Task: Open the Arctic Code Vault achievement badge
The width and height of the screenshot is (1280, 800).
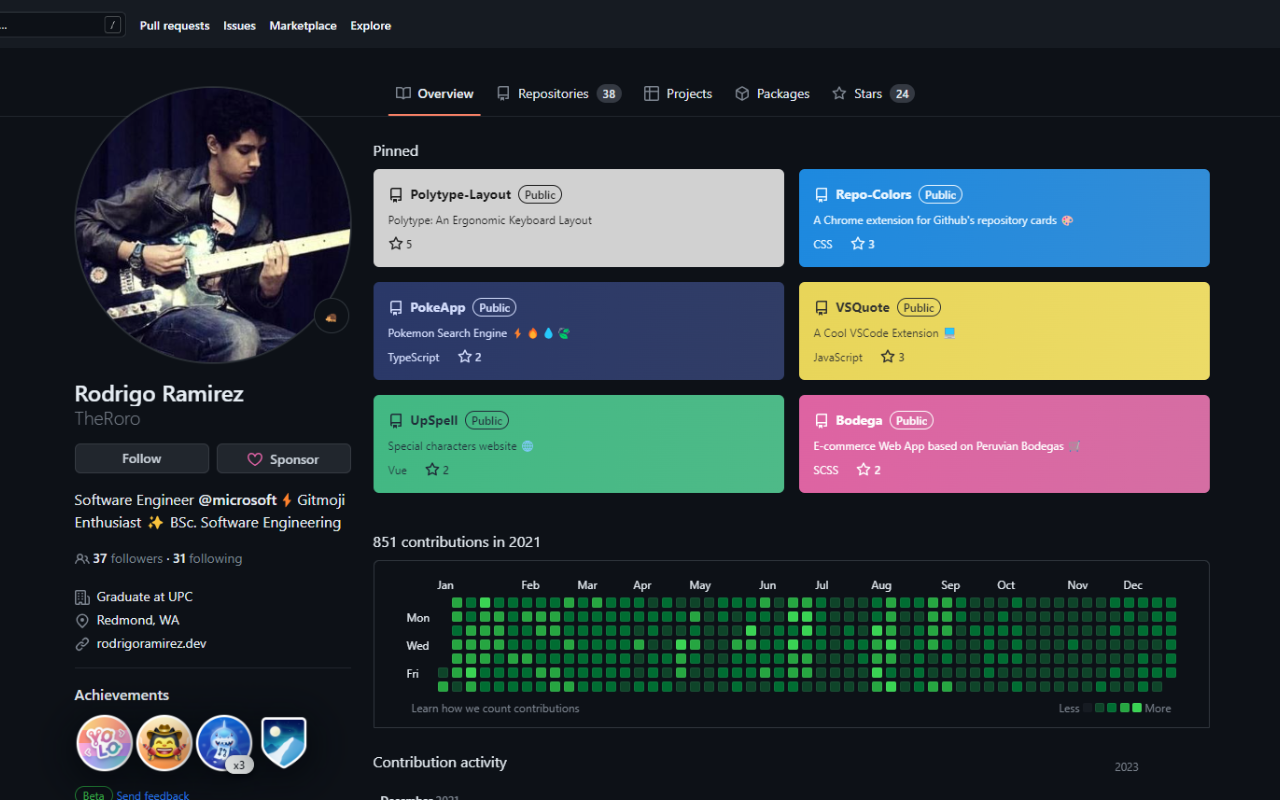Action: click(x=284, y=743)
